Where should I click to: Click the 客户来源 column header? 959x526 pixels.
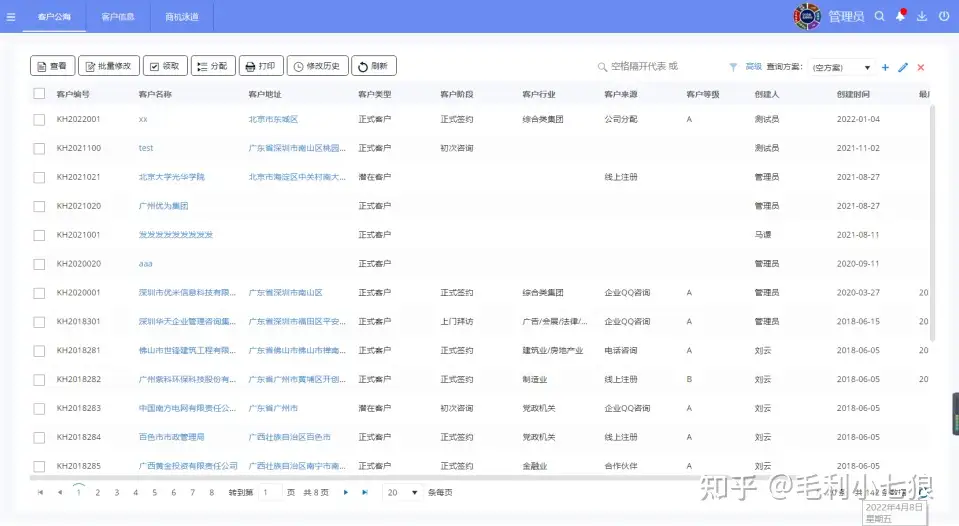(x=621, y=94)
